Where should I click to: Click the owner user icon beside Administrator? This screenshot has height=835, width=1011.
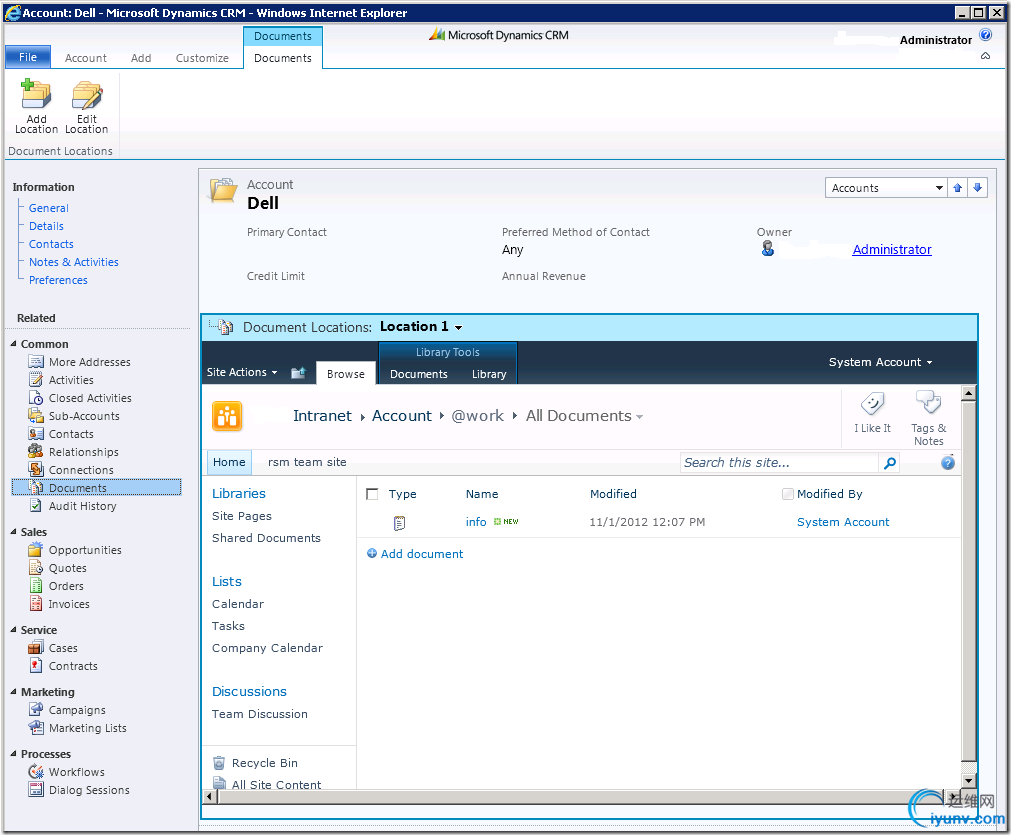(x=767, y=249)
